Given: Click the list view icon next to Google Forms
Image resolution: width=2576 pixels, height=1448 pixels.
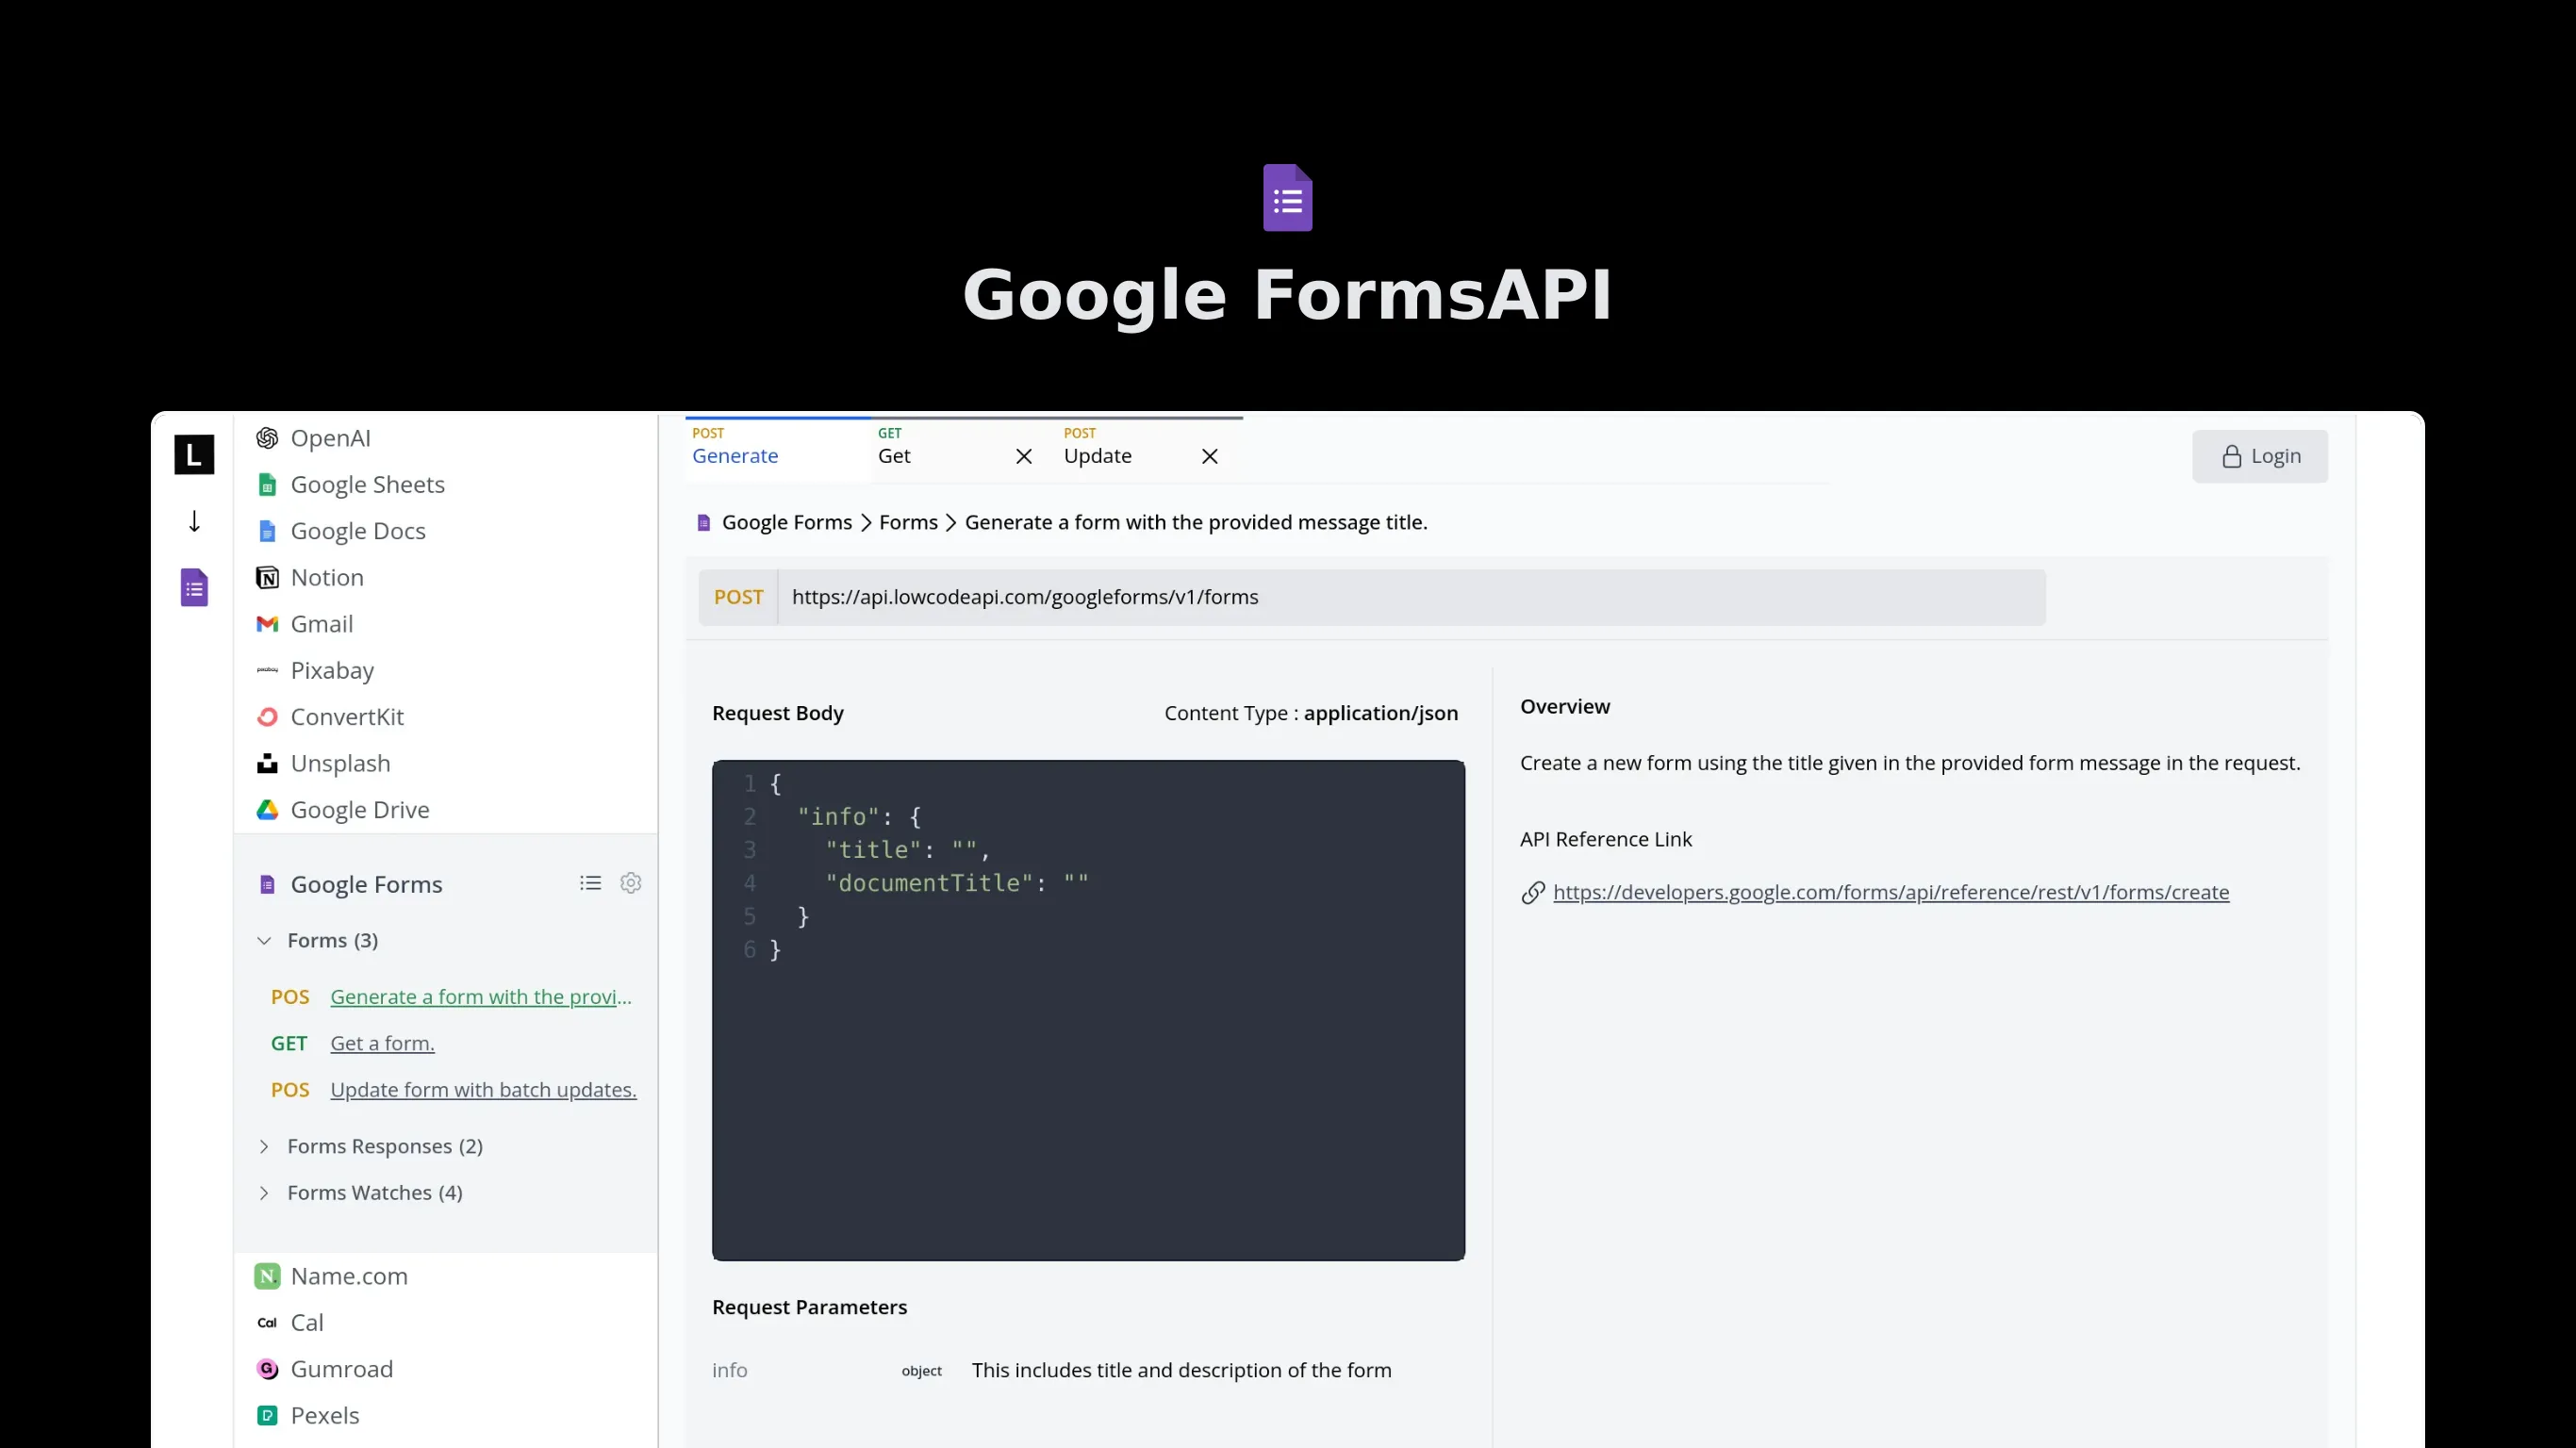Looking at the screenshot, I should [589, 883].
